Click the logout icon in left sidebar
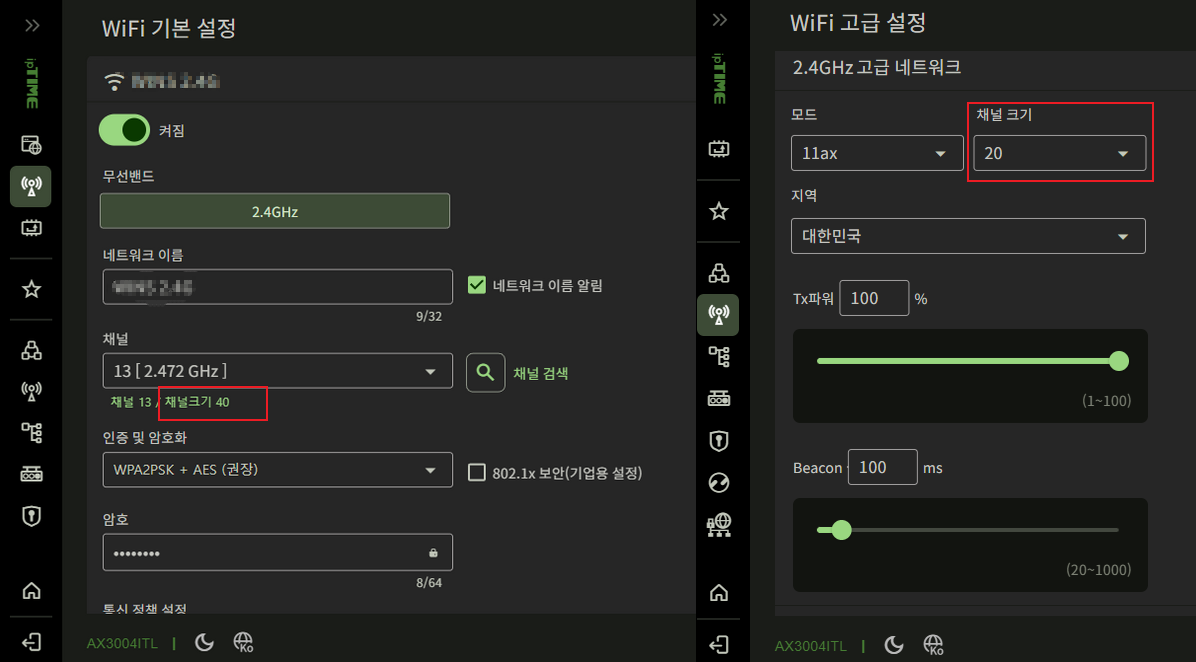 click(31, 641)
